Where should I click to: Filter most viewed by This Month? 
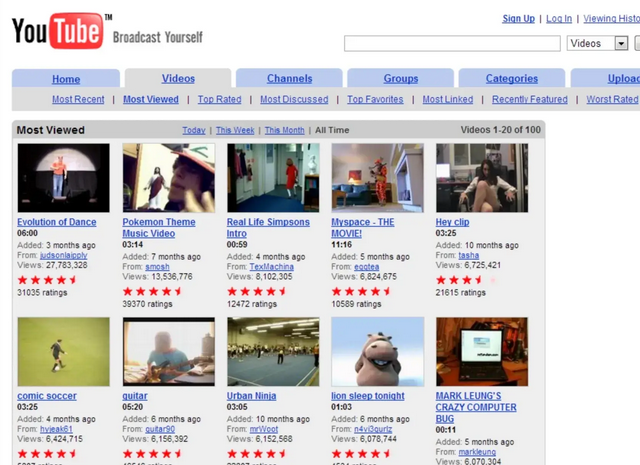click(x=284, y=130)
